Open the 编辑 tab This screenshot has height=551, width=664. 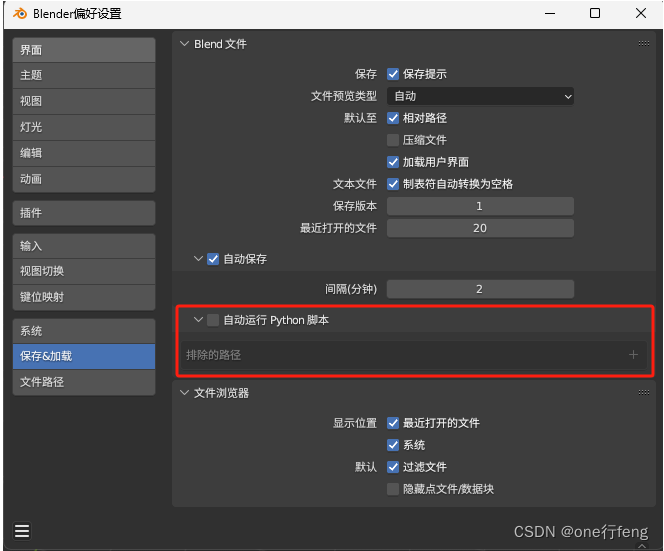(x=84, y=153)
